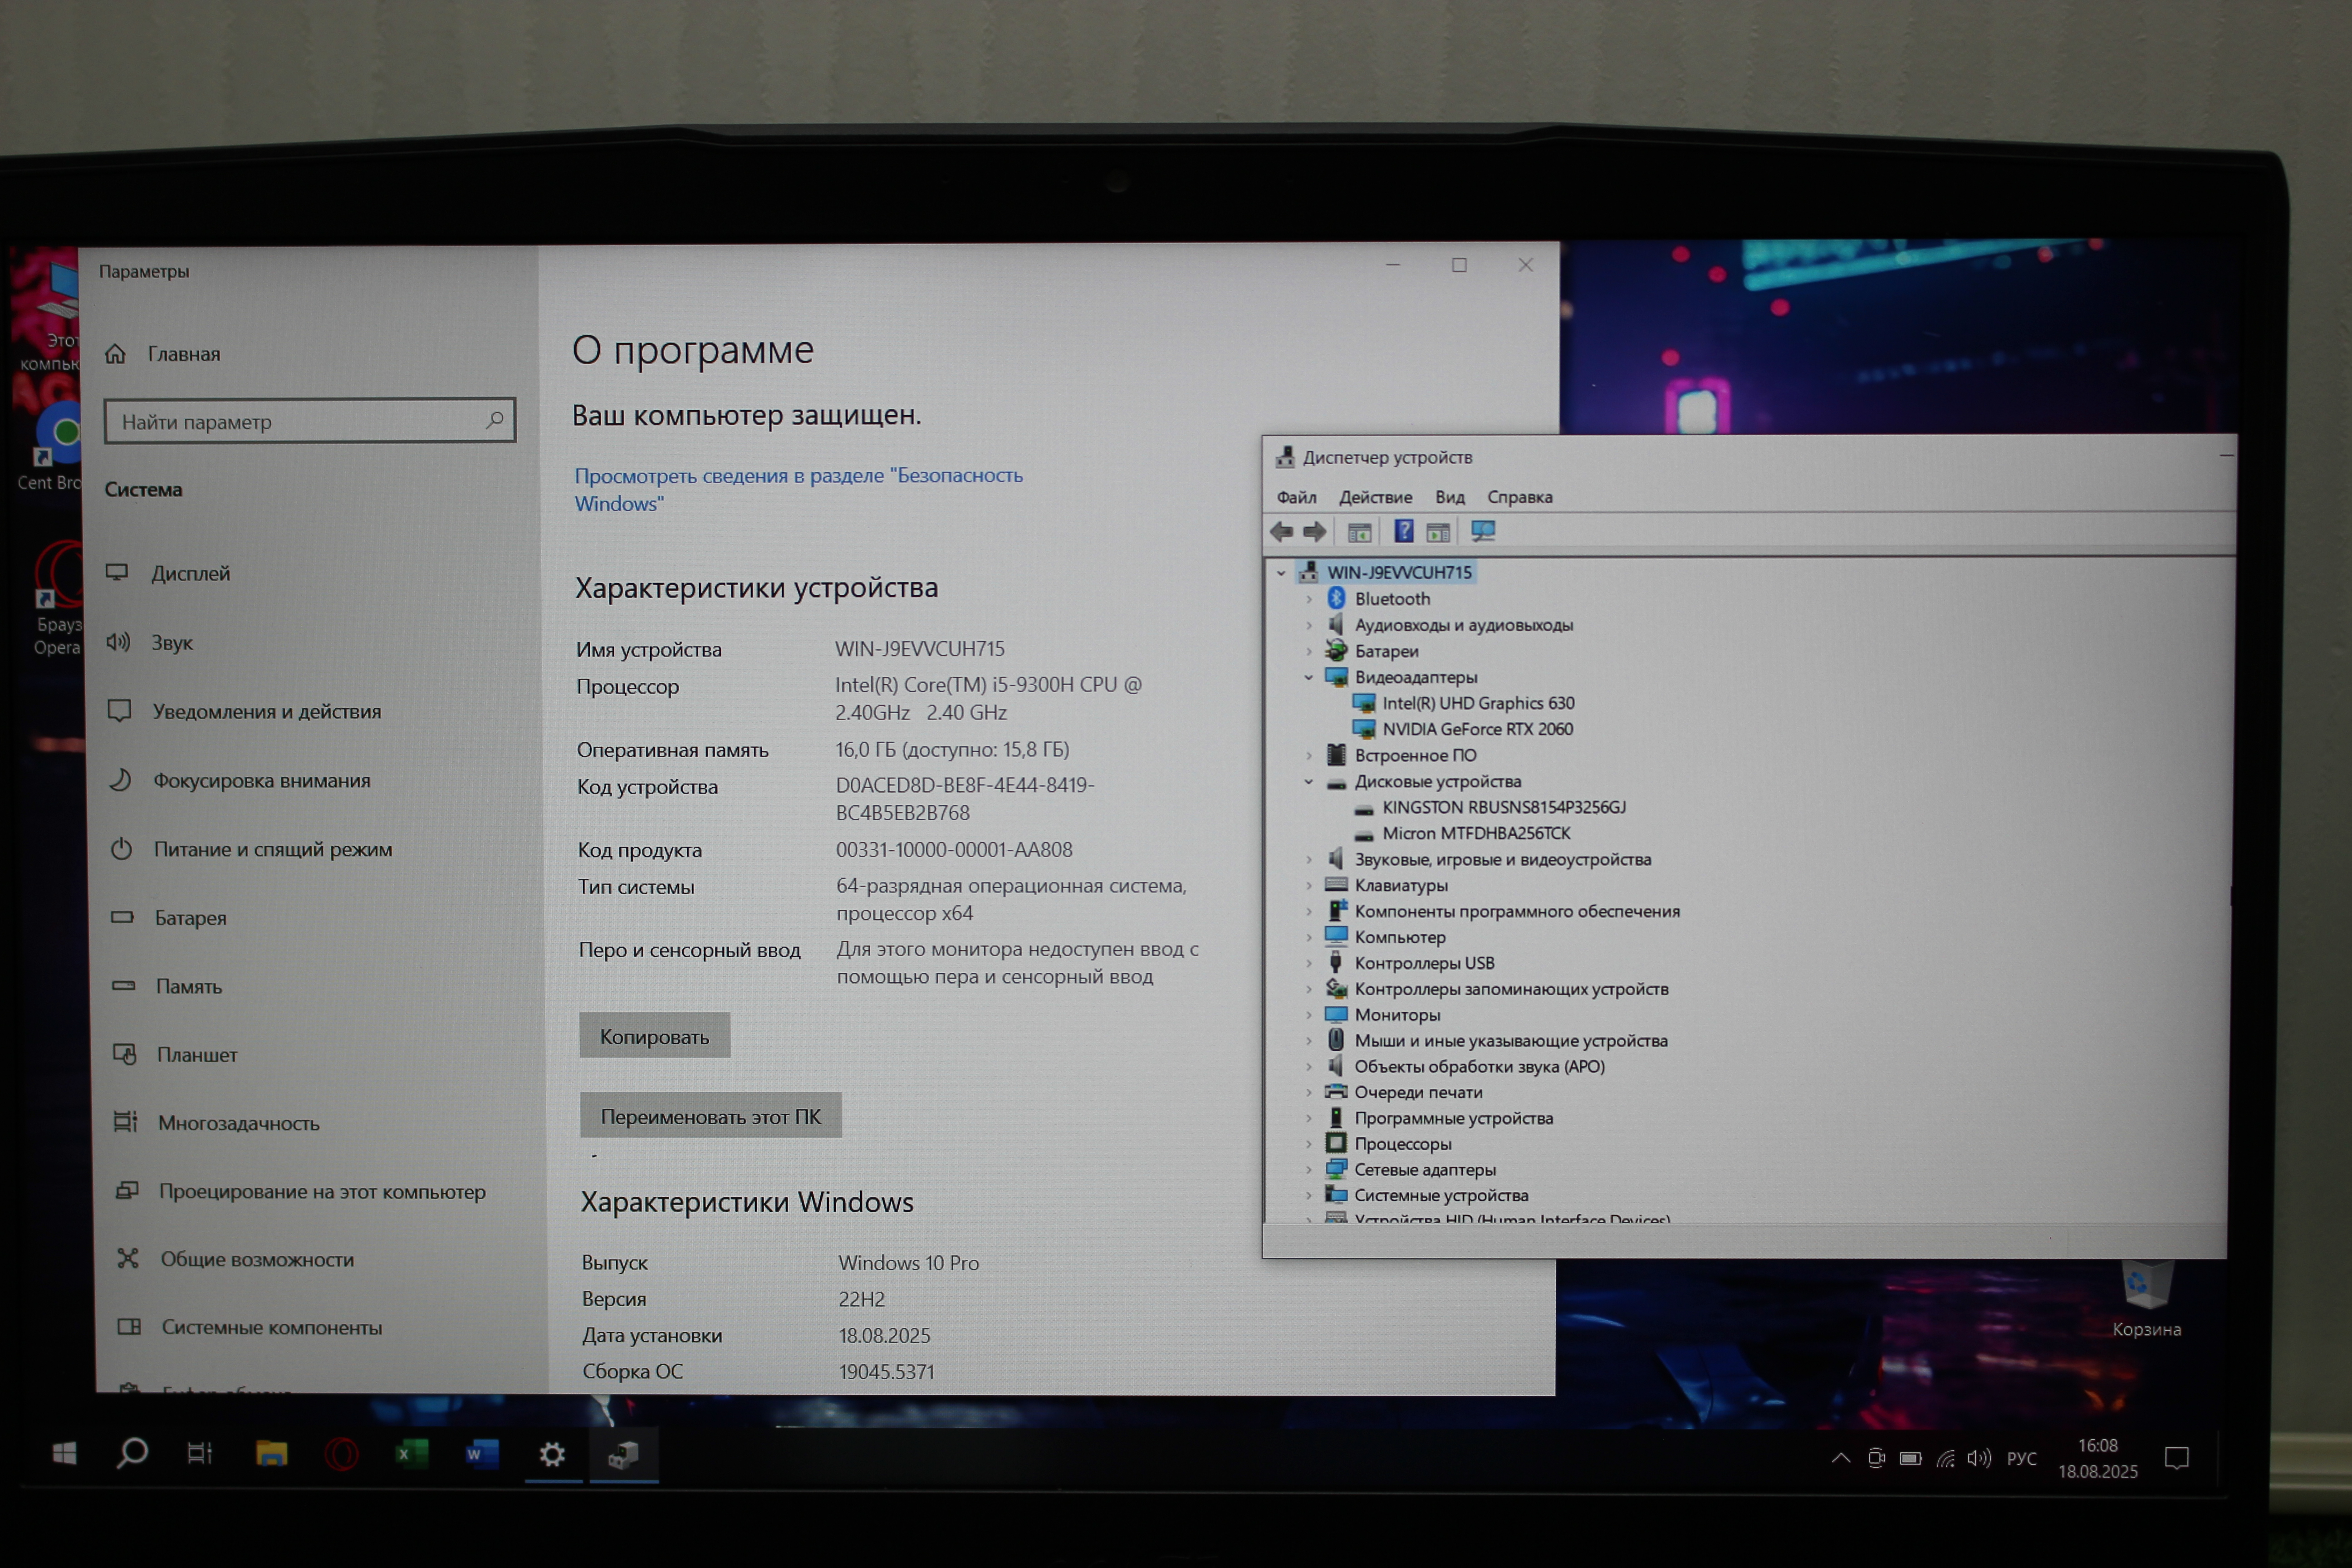Select NVIDIA GeForce RTX 2060 device
This screenshot has height=1568, width=2352.
1477,729
